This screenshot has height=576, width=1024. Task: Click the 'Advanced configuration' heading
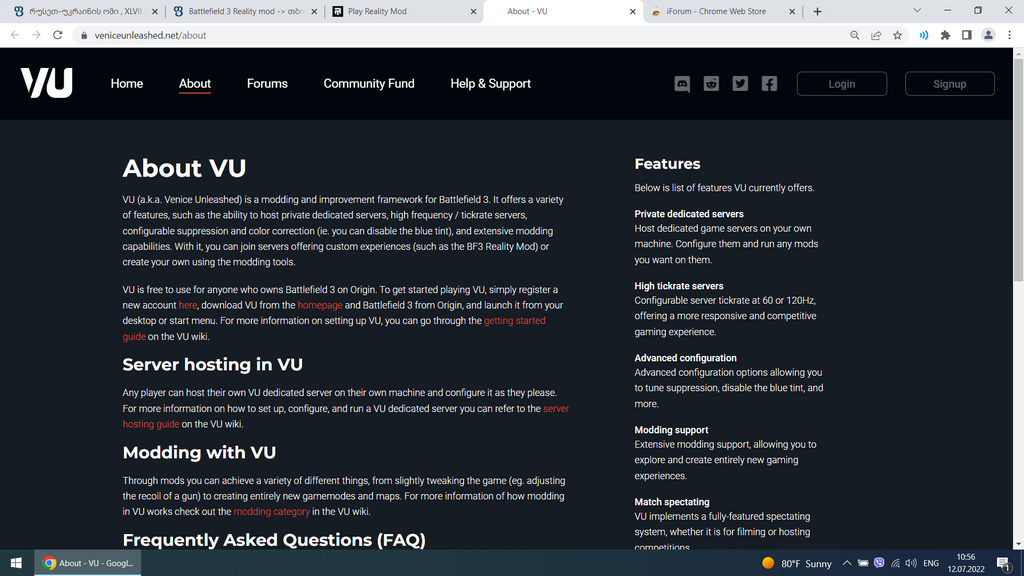click(685, 357)
